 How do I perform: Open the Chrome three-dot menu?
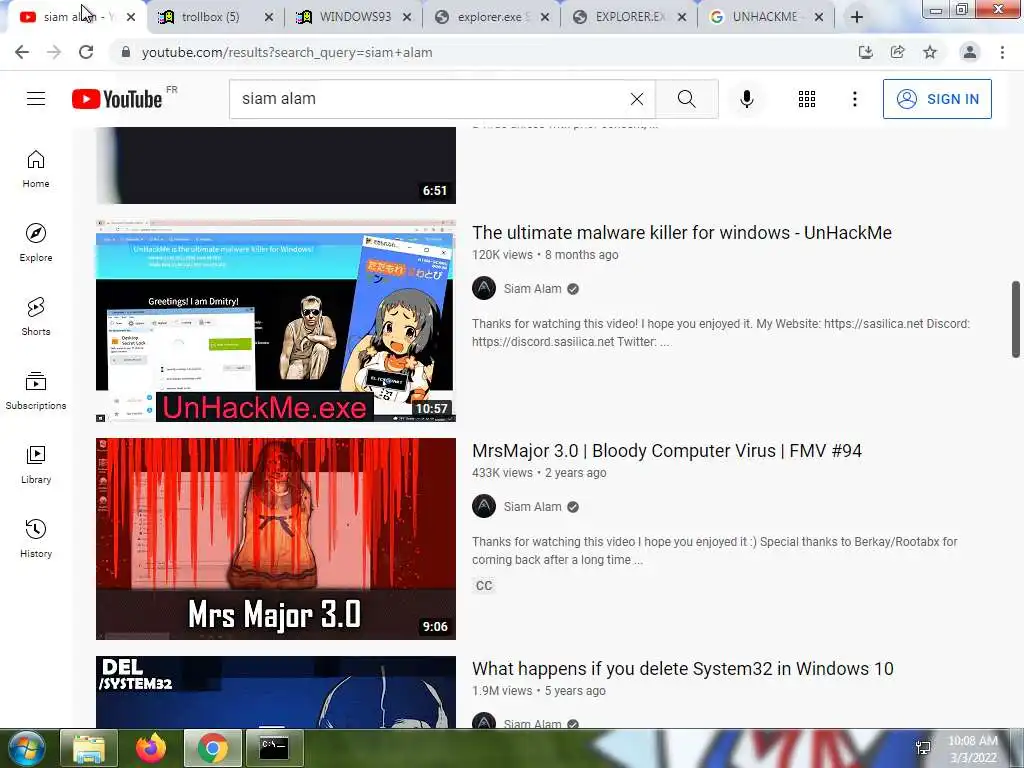click(x=1002, y=52)
